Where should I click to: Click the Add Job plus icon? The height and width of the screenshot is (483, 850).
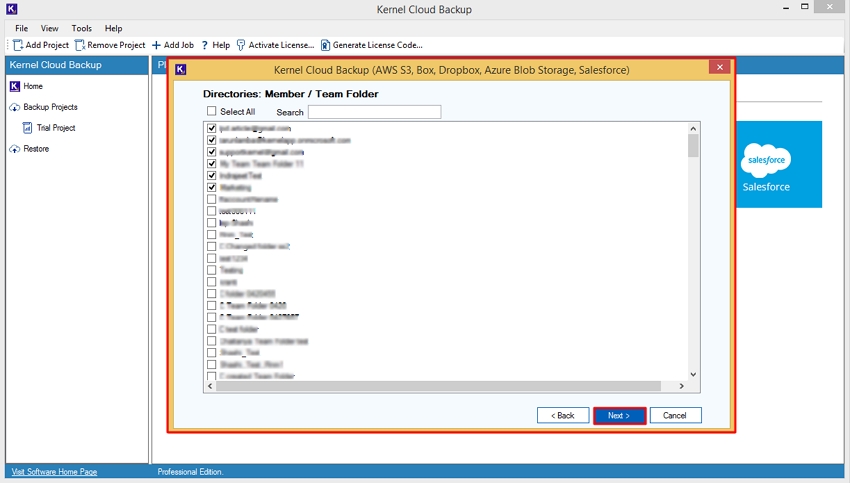[156, 45]
